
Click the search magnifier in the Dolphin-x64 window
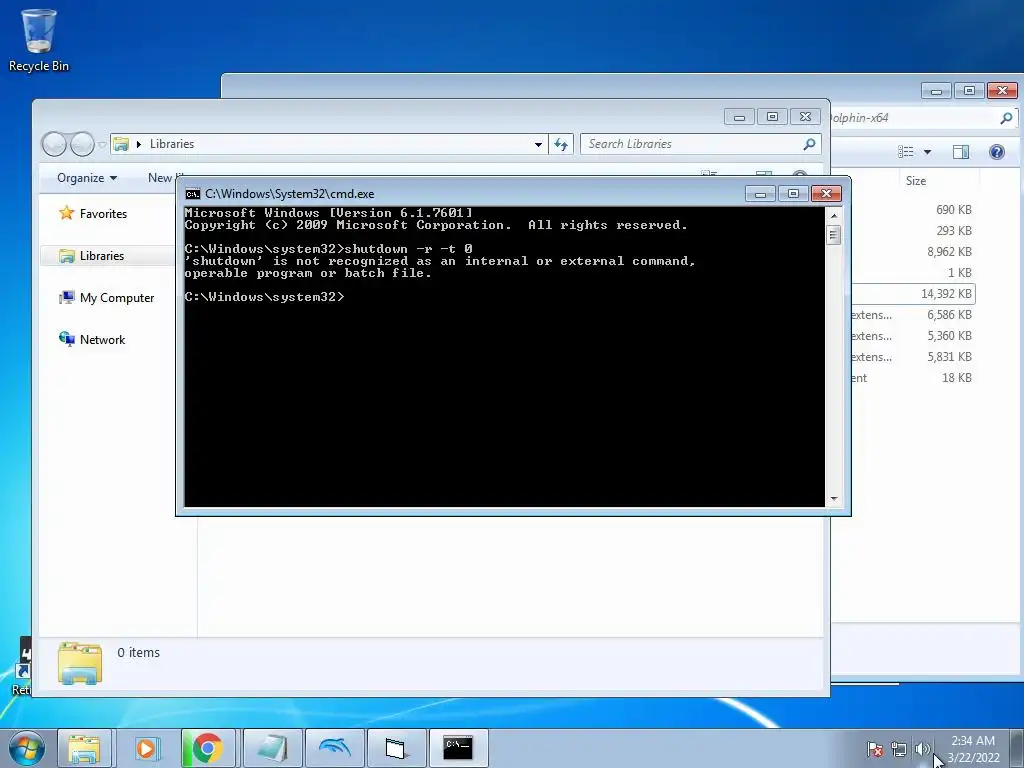[1006, 118]
